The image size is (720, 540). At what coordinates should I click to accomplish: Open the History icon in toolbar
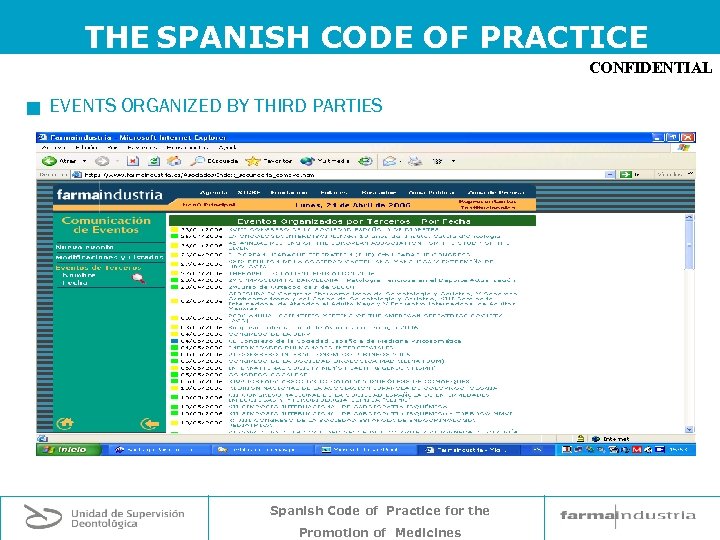[366, 161]
